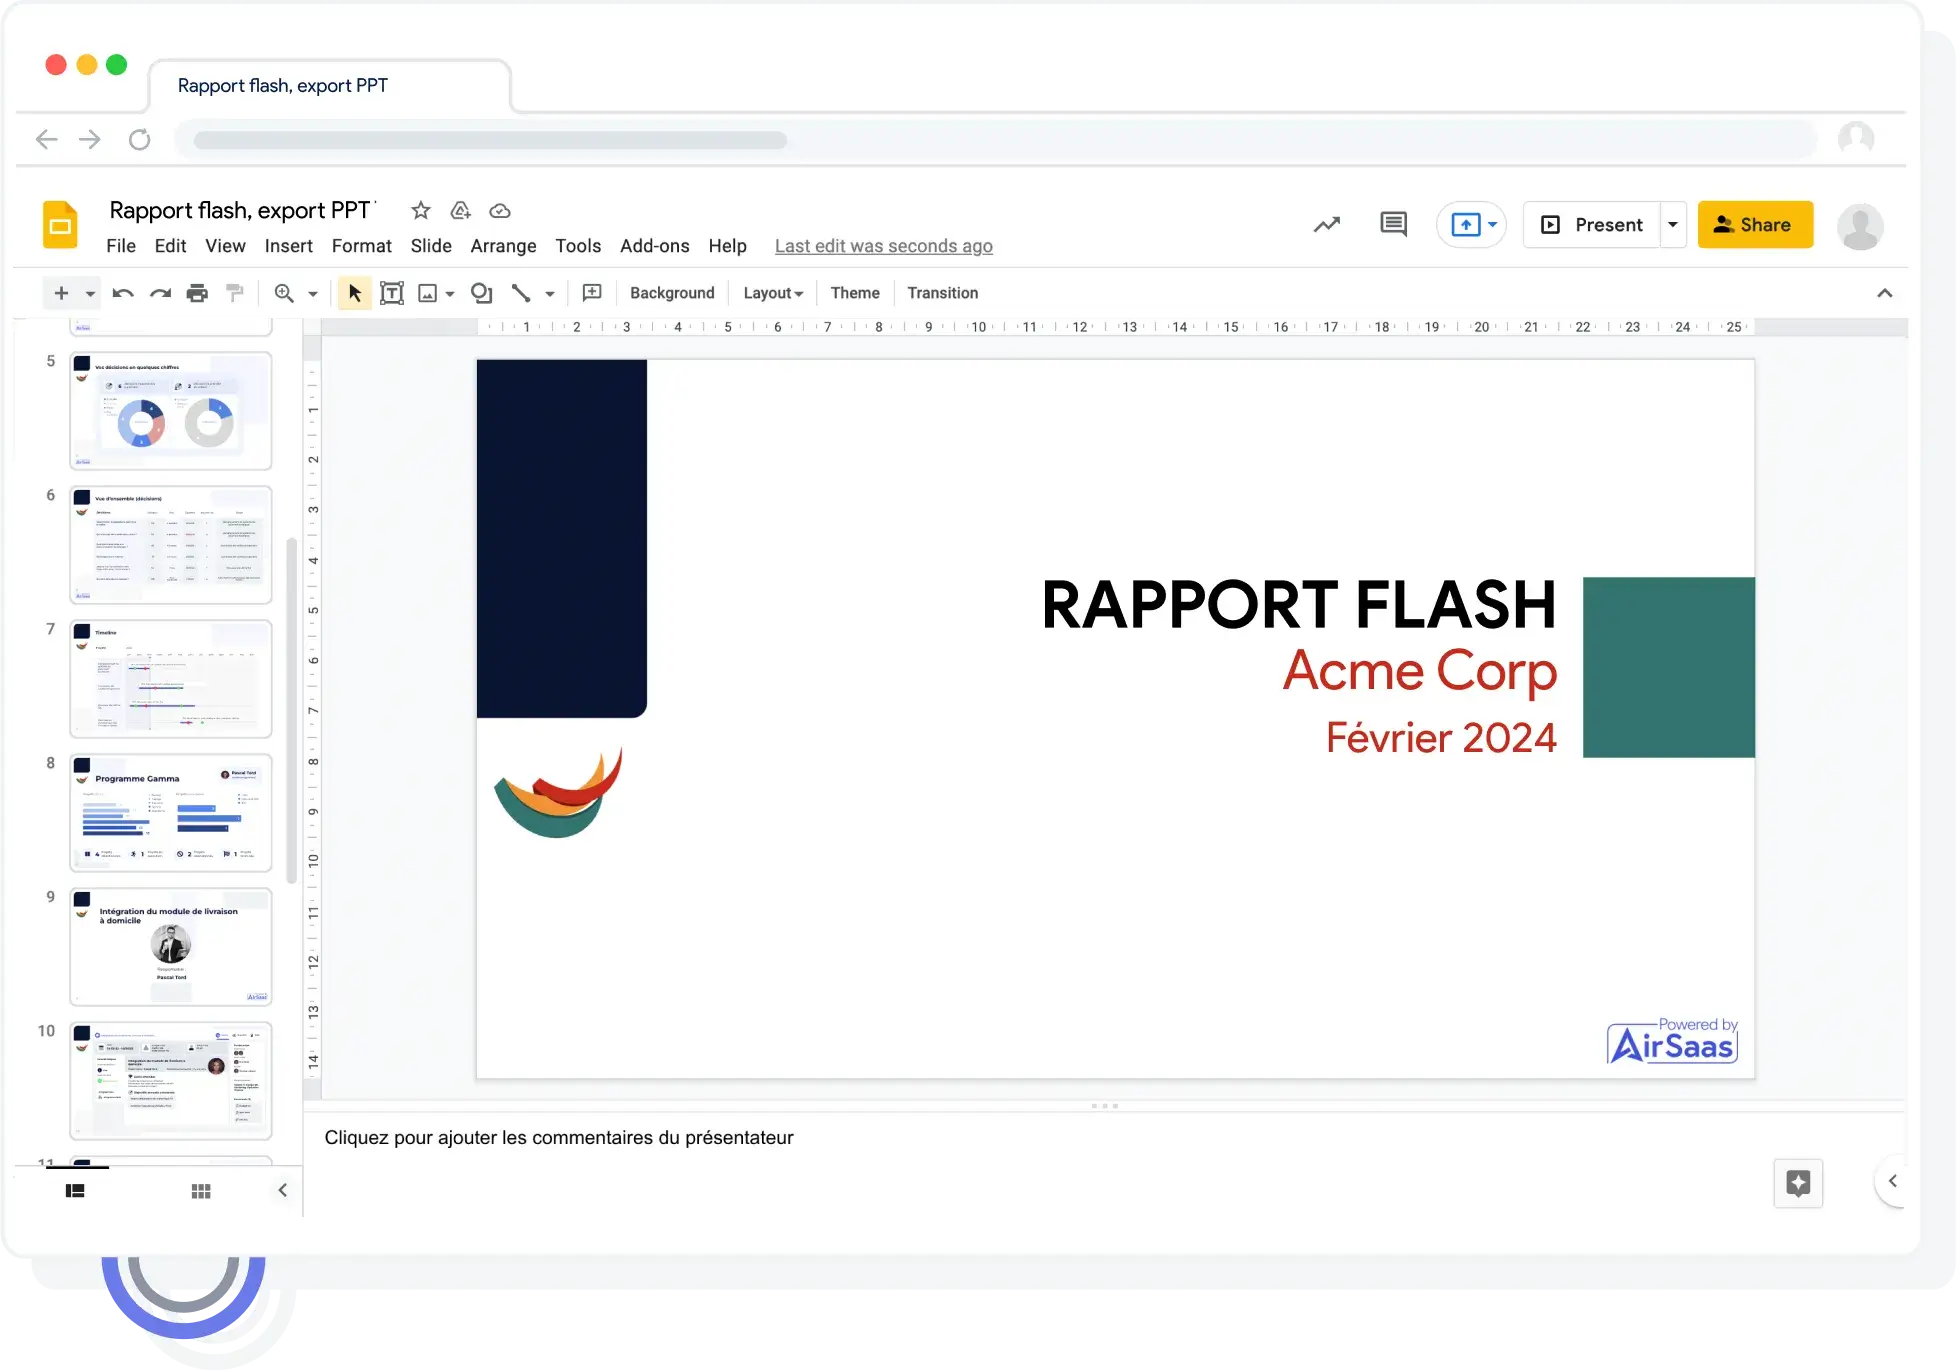
Task: Click the Share button
Action: click(1755, 224)
